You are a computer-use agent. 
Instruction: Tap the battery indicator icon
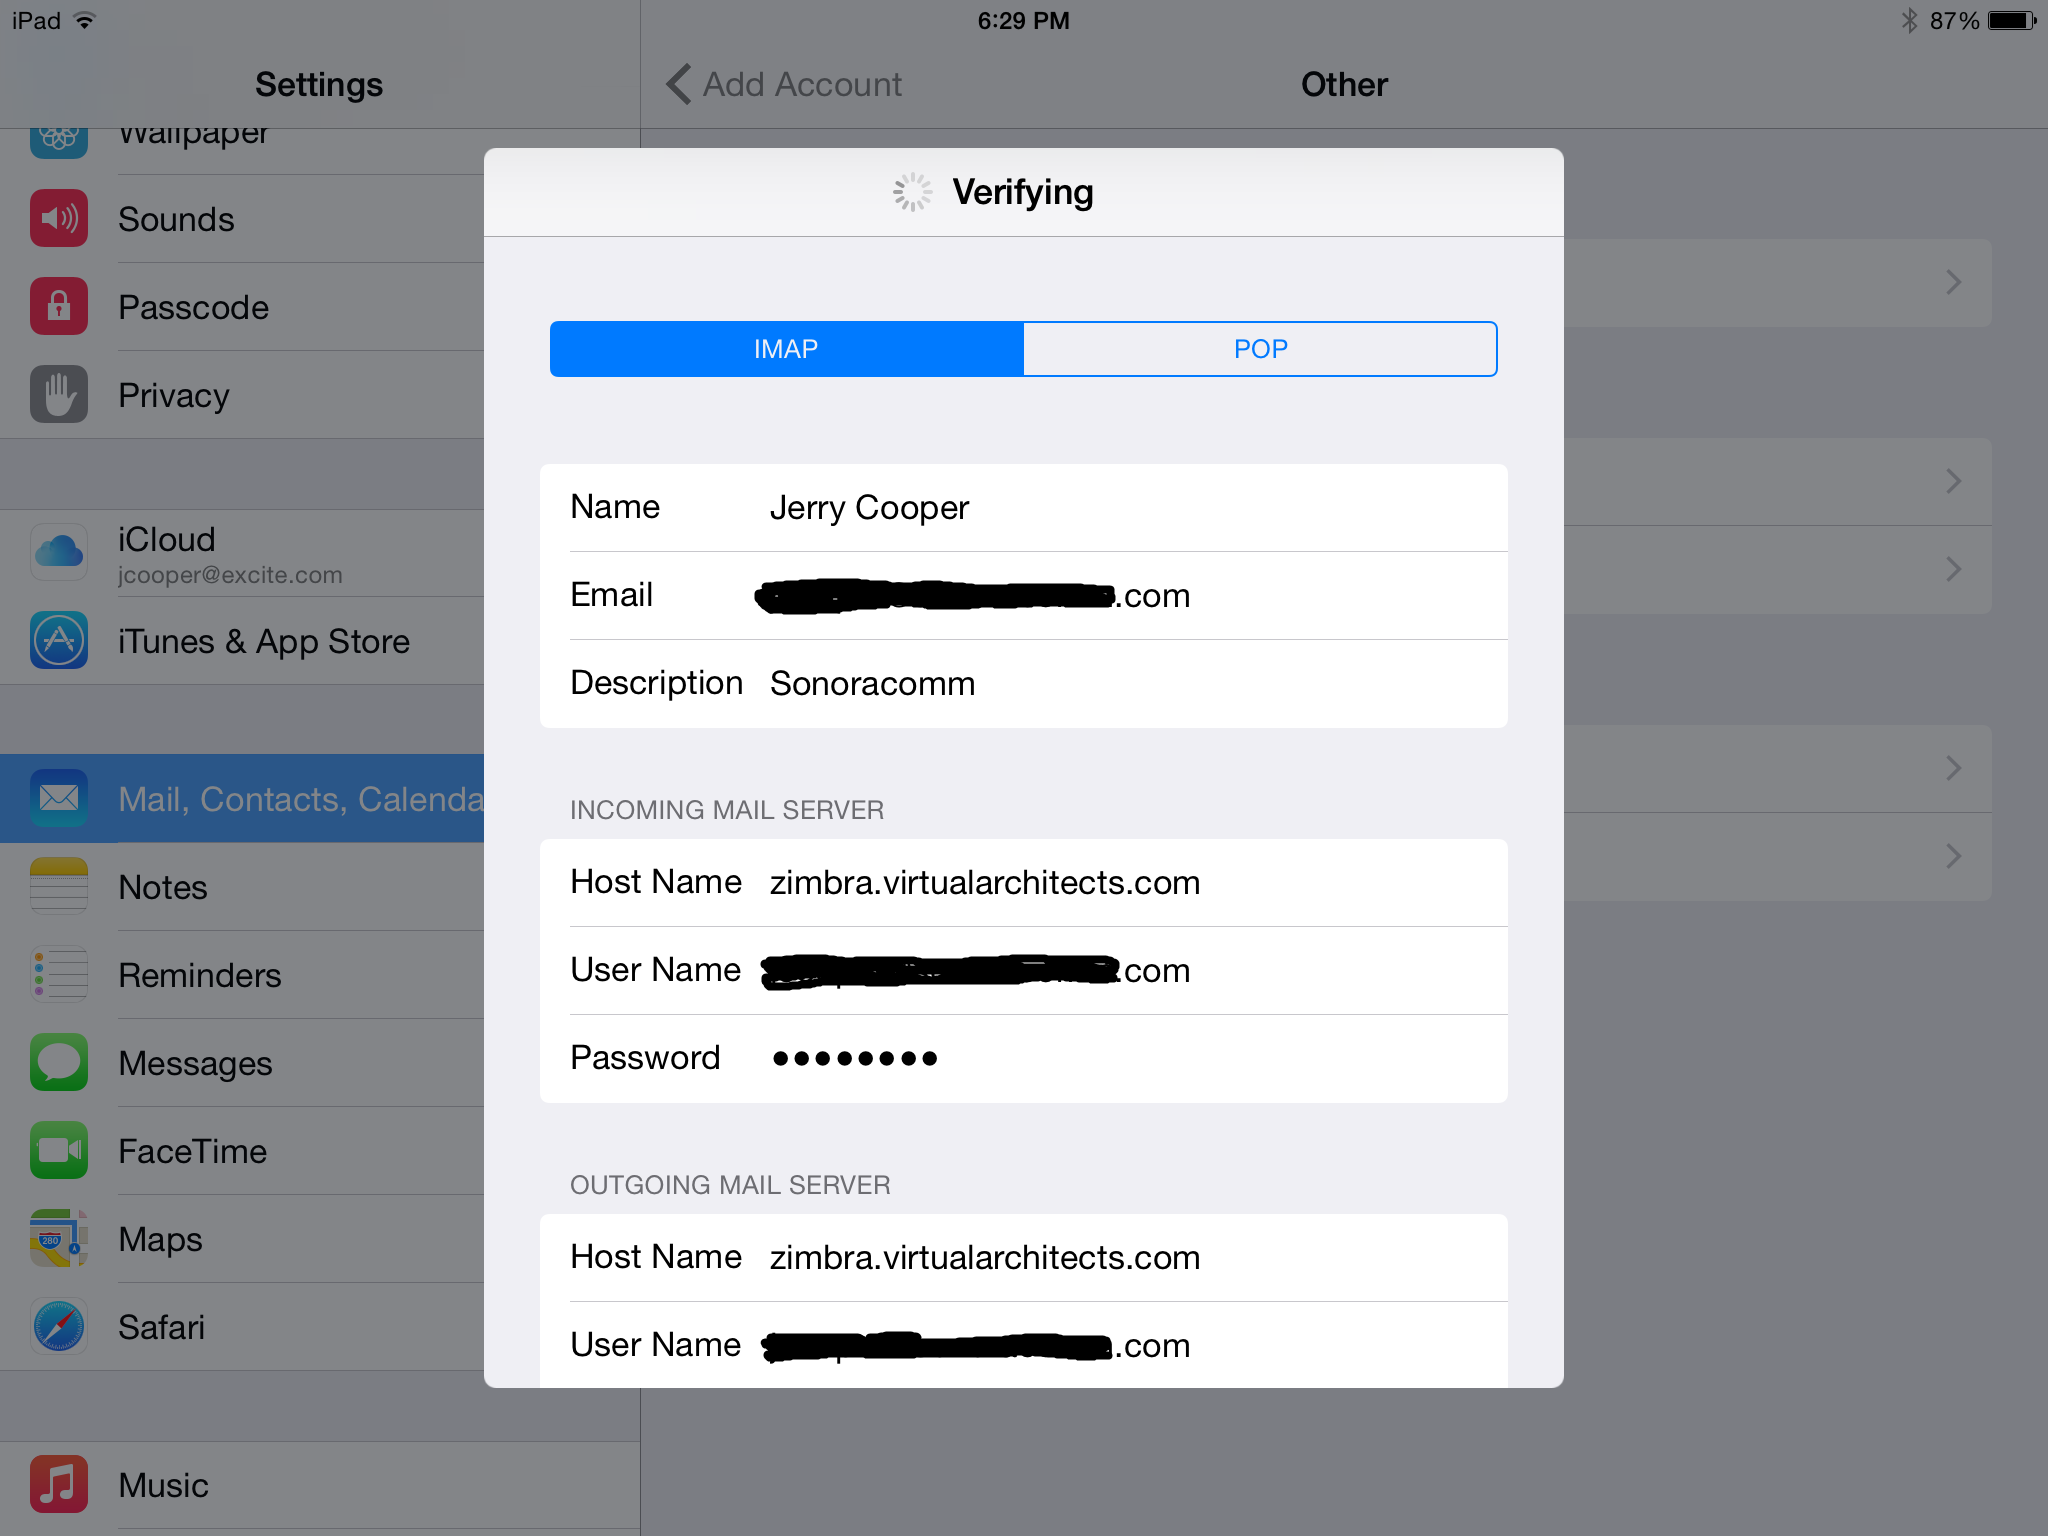pyautogui.click(x=2012, y=21)
